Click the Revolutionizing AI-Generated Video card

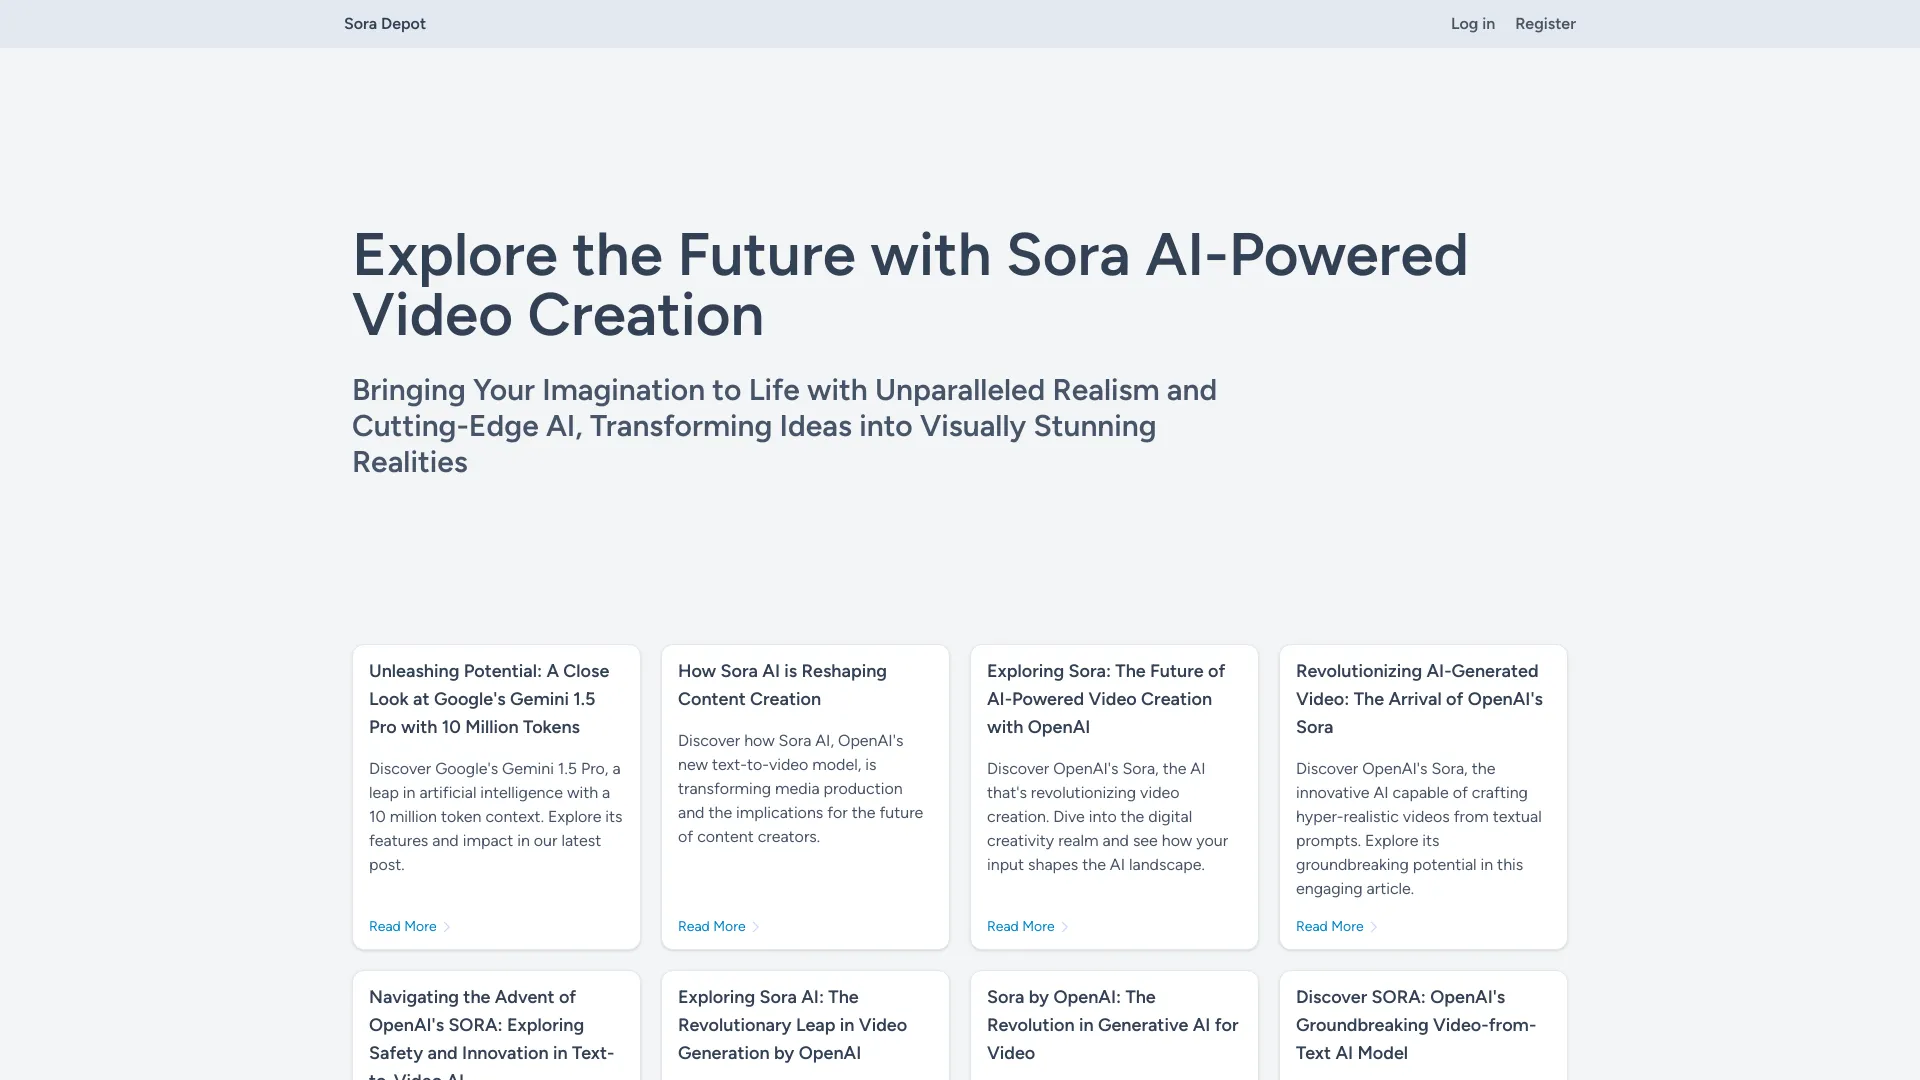pos(1418,699)
